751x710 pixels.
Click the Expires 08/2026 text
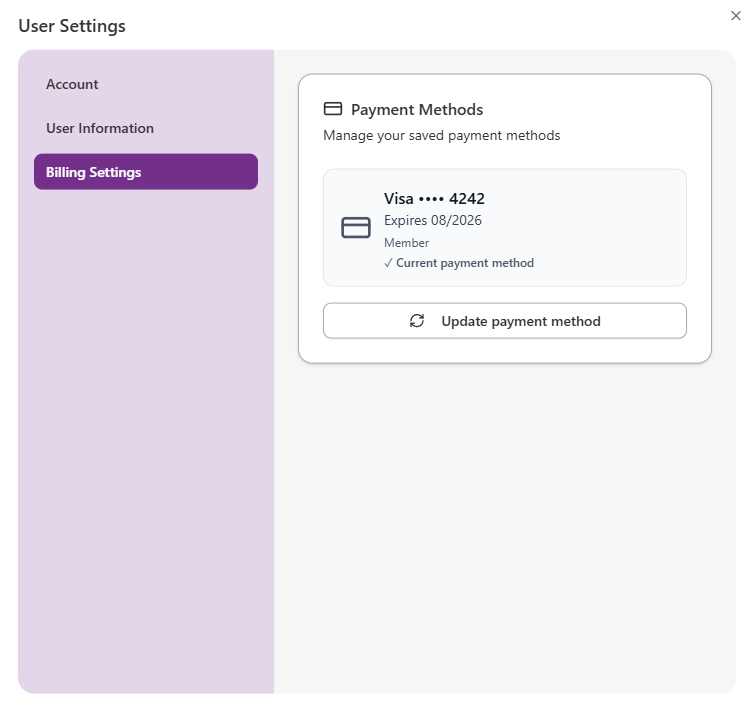click(x=433, y=221)
